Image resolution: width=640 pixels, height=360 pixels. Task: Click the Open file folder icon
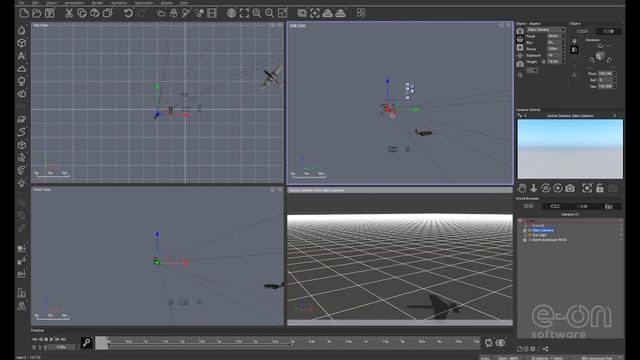click(x=37, y=13)
